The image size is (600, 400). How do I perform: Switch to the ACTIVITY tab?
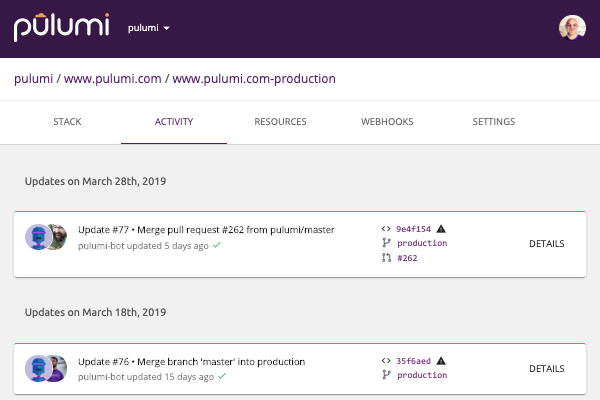[x=174, y=122]
